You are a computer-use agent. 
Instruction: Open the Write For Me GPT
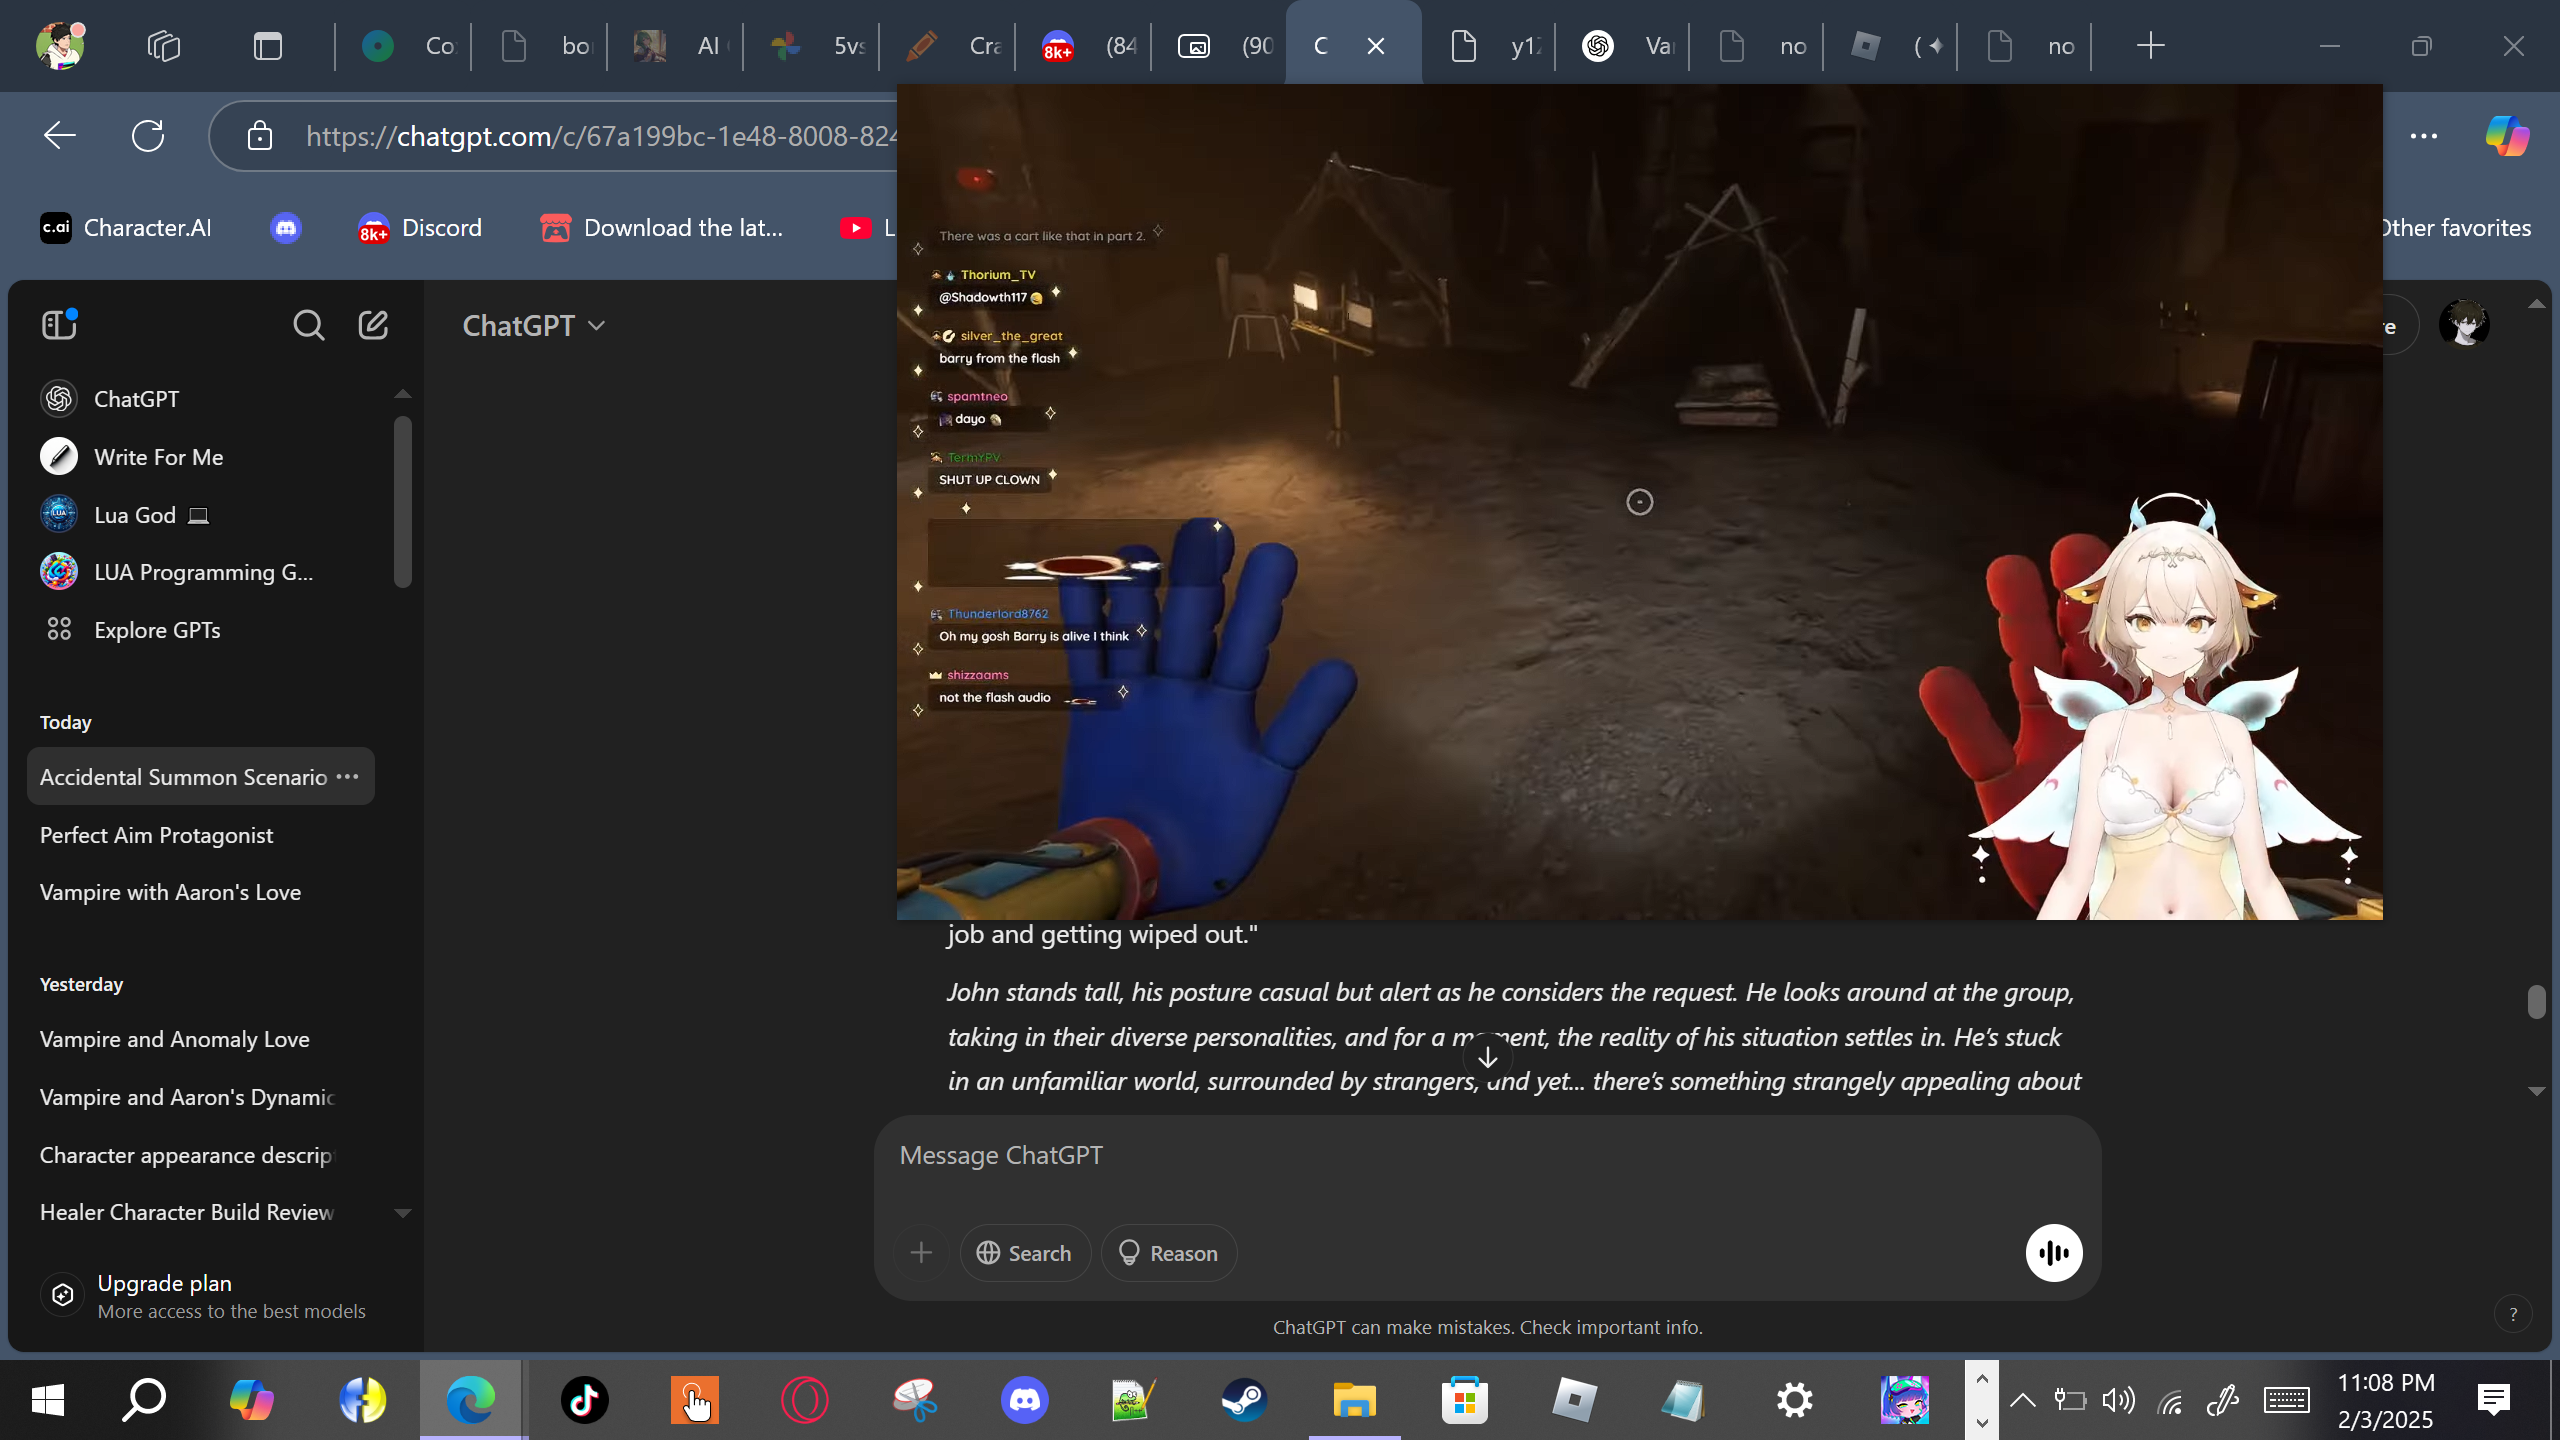click(200, 456)
